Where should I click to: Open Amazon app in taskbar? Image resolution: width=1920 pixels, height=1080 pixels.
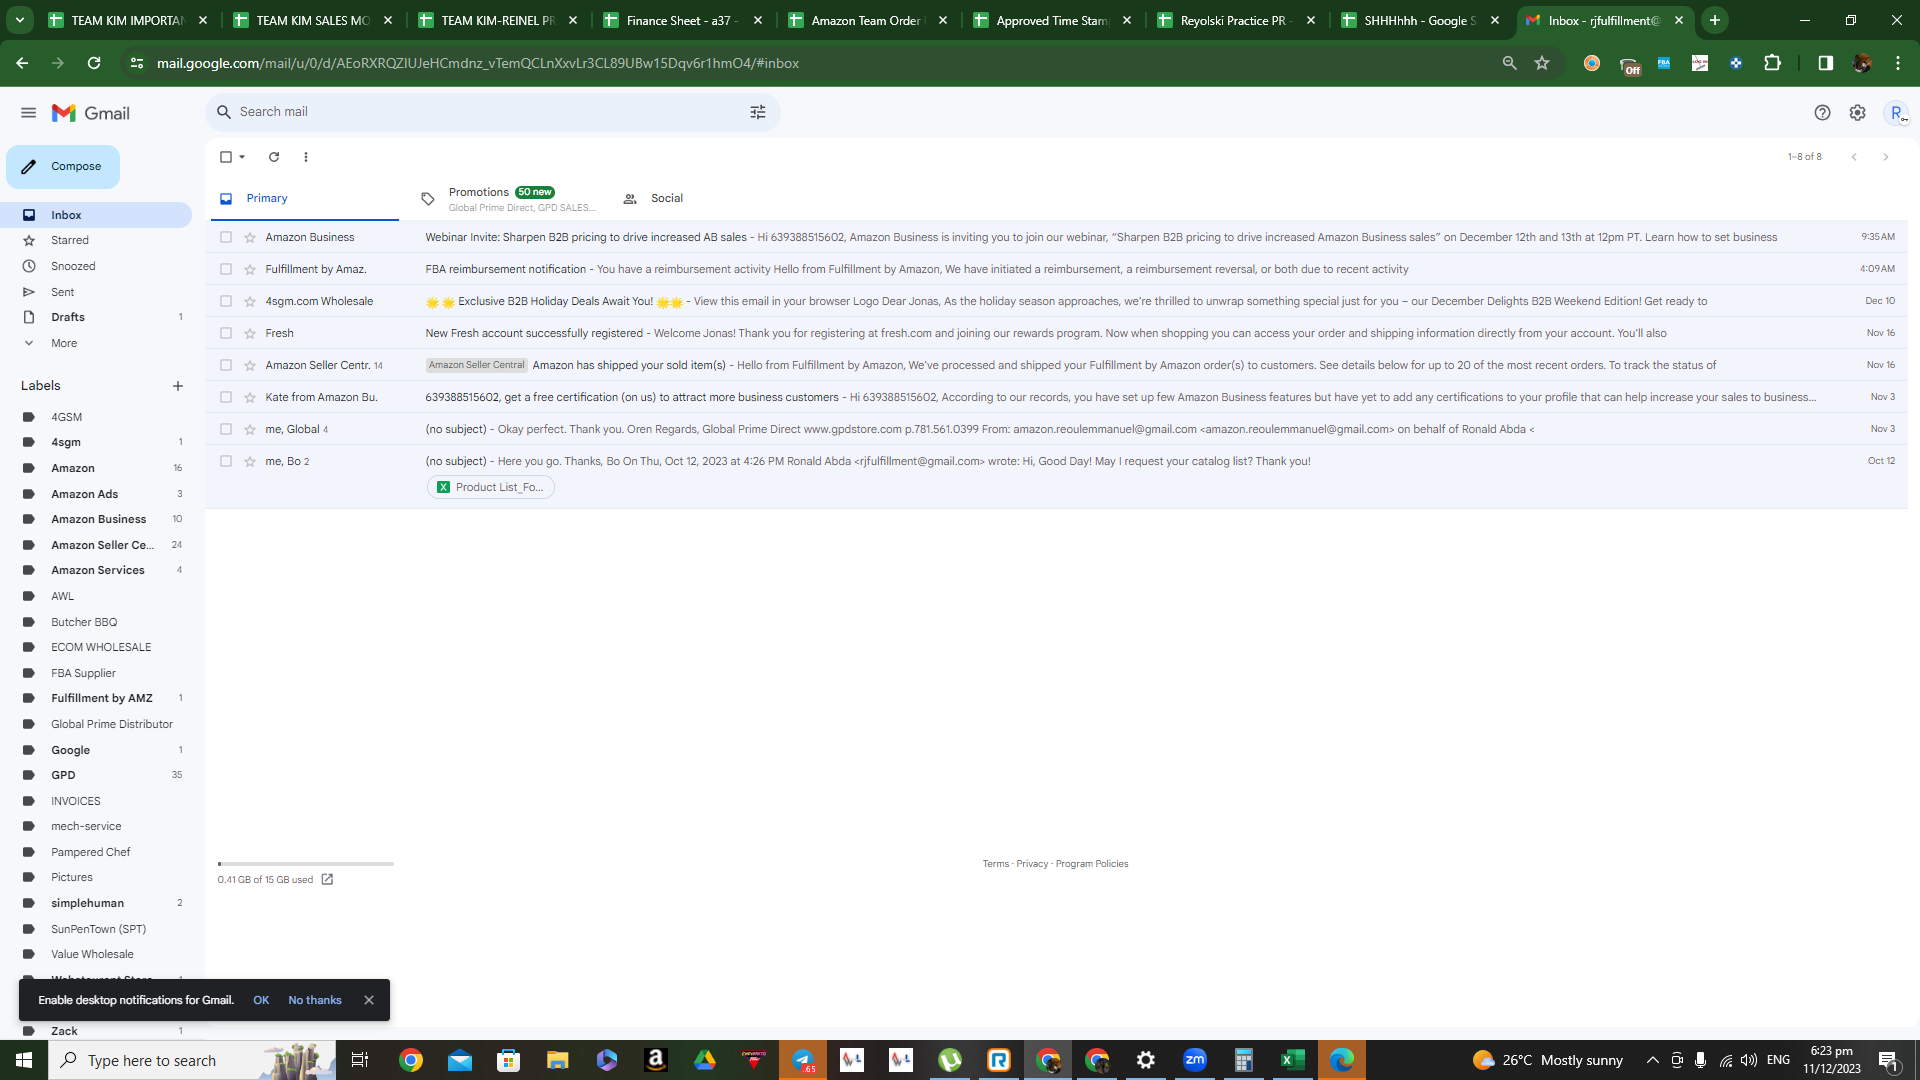coord(656,1060)
